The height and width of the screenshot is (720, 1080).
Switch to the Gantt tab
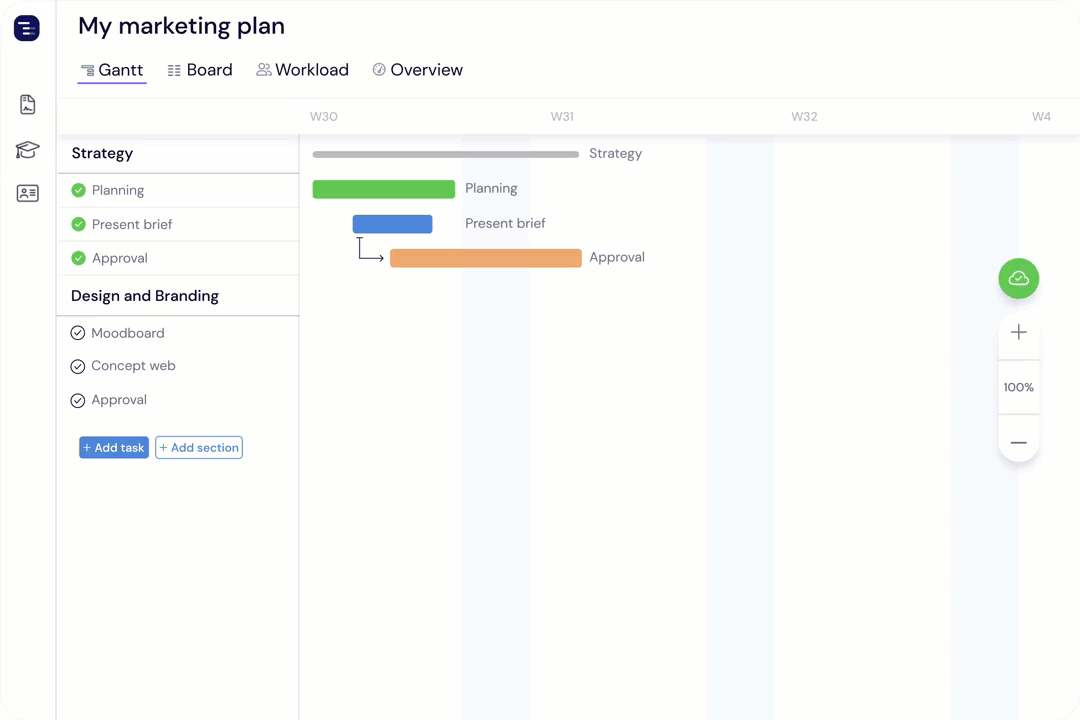pos(112,70)
